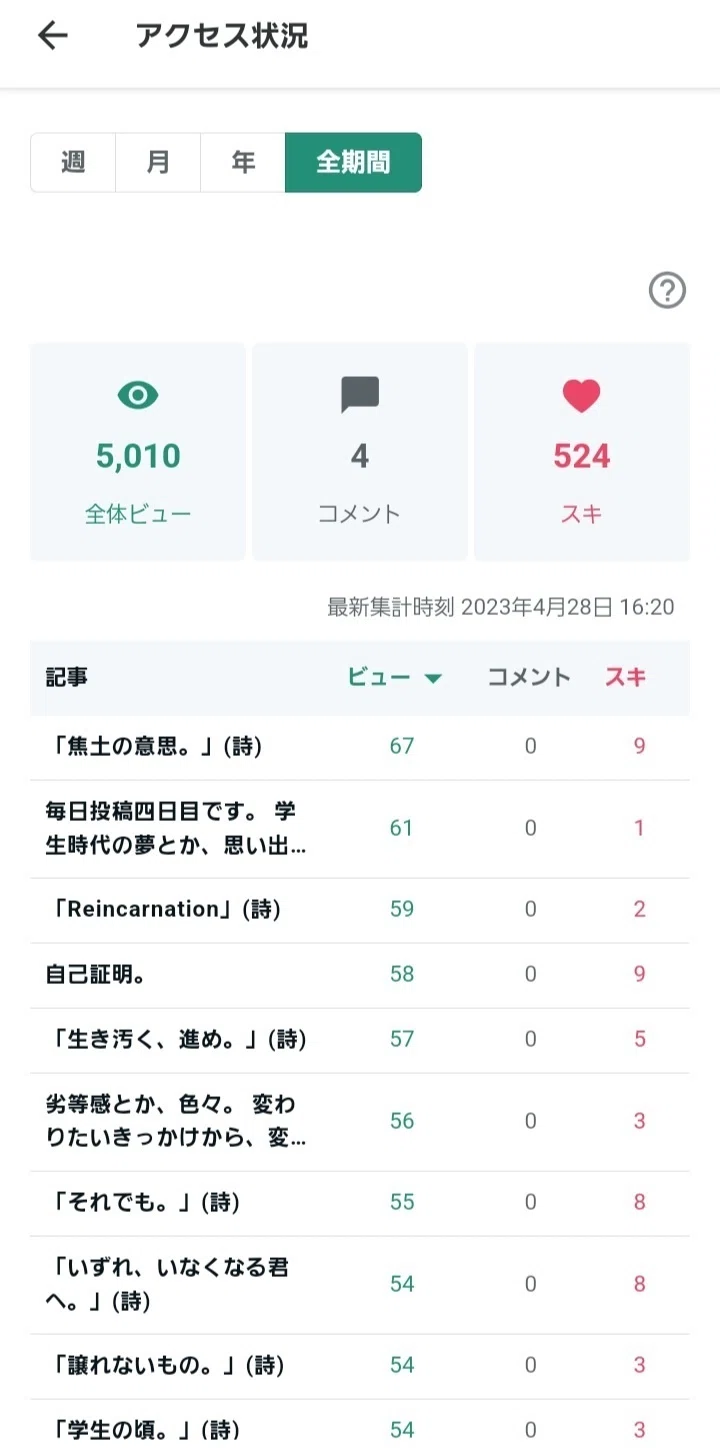Tap the comment bubble icon
The image size is (720, 1448).
(x=360, y=395)
